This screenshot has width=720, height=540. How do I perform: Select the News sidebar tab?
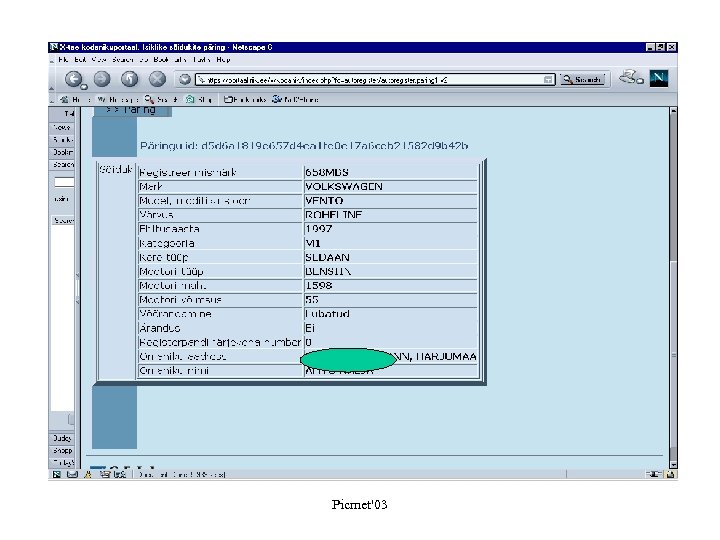coord(62,127)
